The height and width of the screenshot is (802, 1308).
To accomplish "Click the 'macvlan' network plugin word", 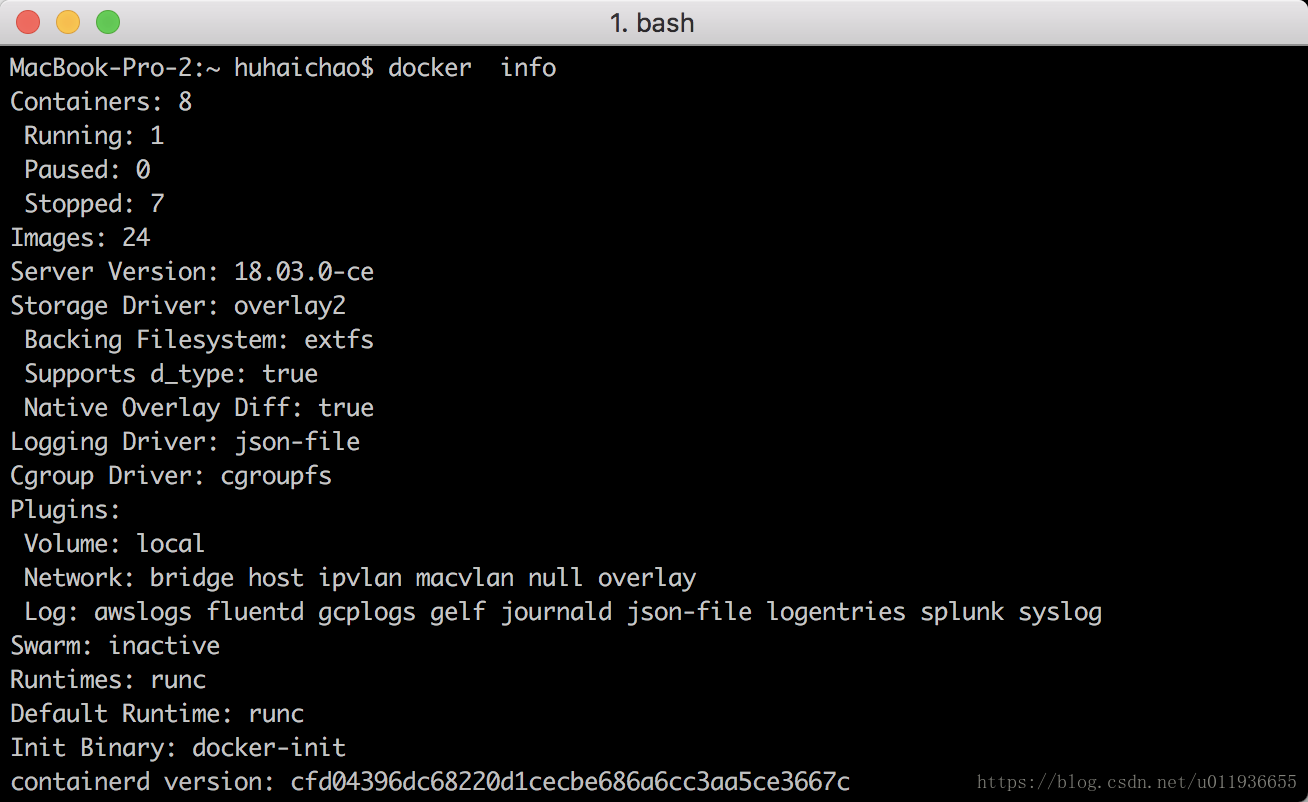I will (x=465, y=578).
